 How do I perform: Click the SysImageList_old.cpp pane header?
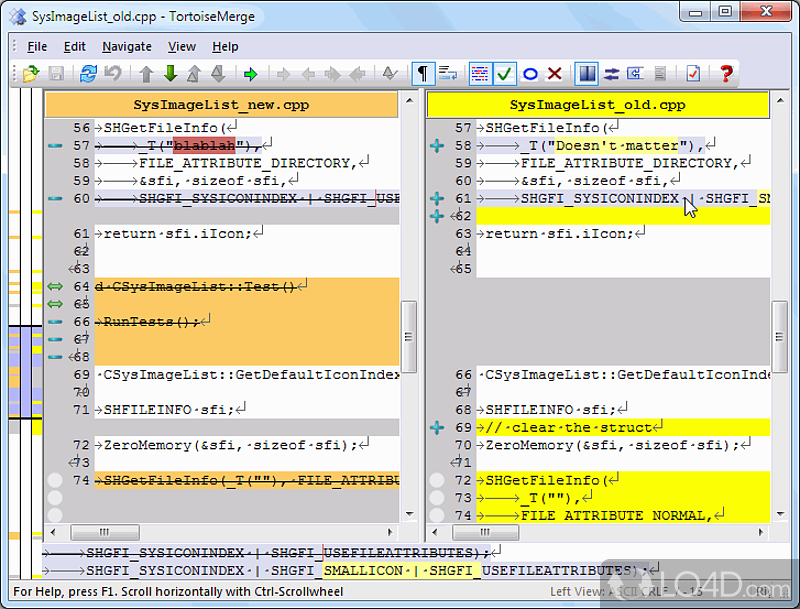click(598, 104)
